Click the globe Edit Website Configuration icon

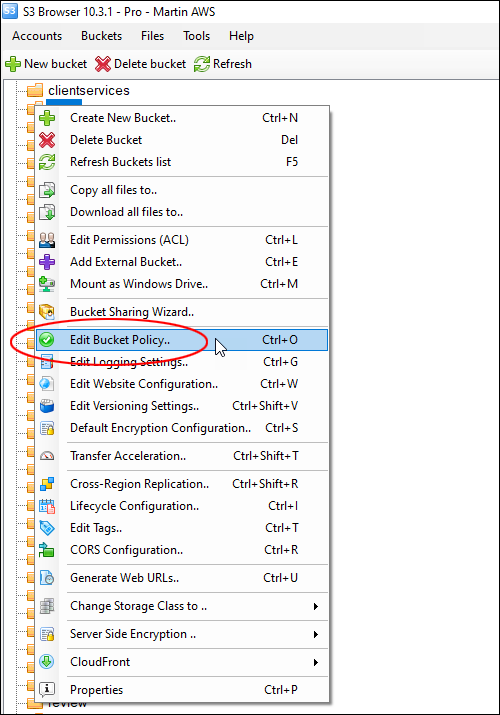[x=47, y=384]
